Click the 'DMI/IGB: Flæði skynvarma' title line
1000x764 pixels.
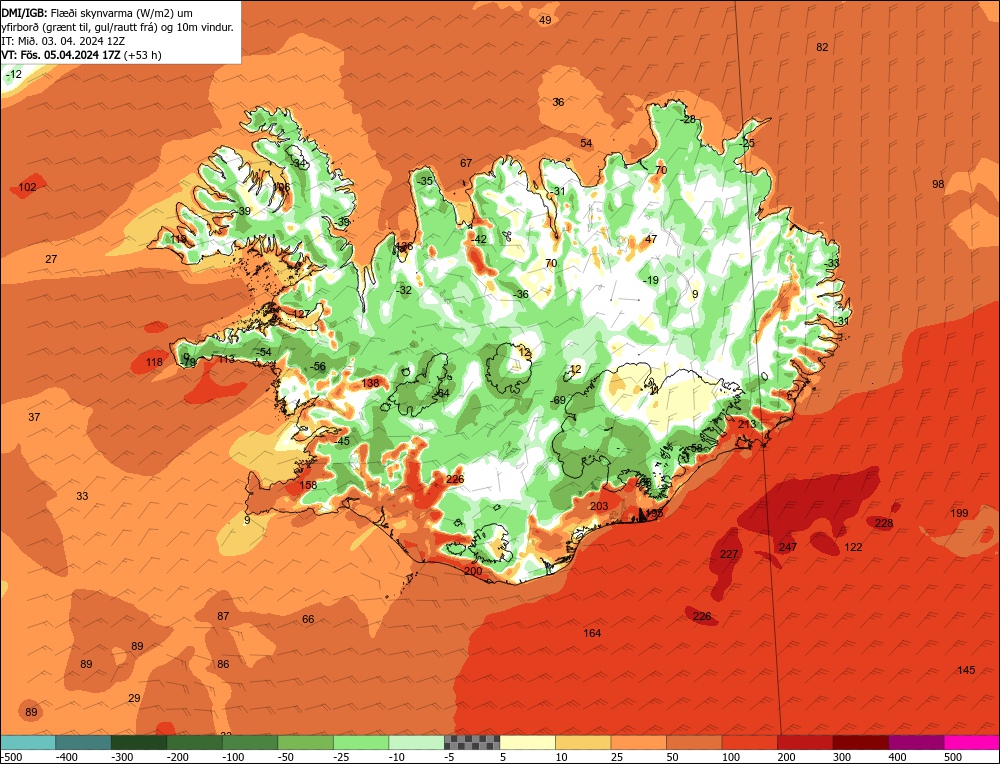point(97,13)
